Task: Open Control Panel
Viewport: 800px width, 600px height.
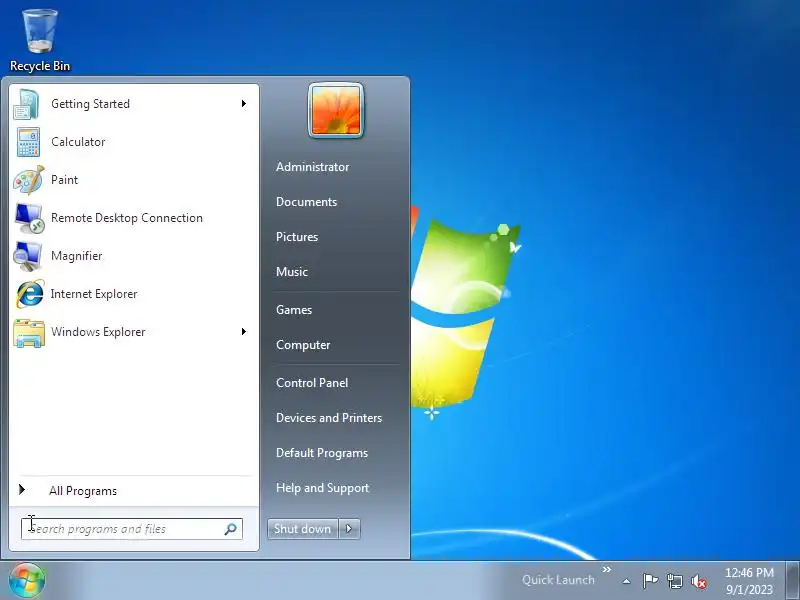Action: pos(312,383)
